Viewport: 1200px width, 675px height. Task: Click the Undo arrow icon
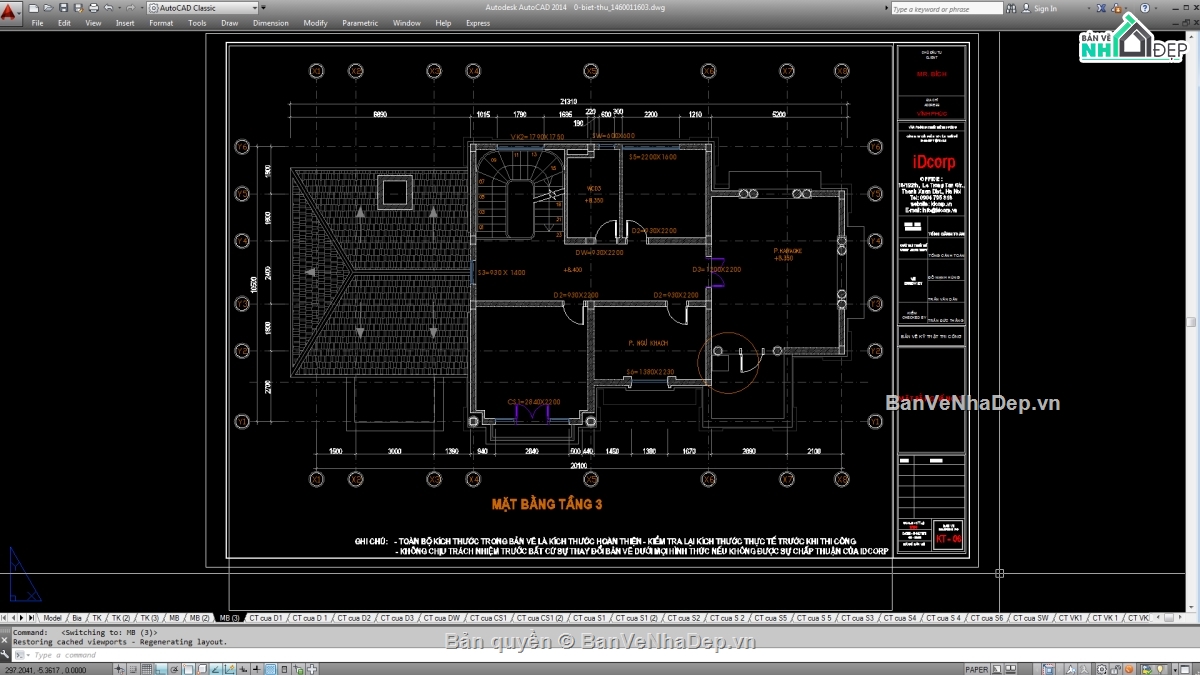(x=108, y=8)
